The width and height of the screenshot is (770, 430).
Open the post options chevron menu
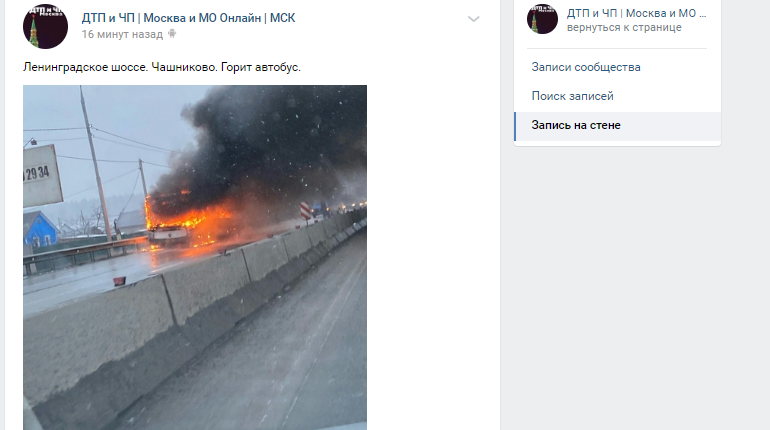[473, 19]
